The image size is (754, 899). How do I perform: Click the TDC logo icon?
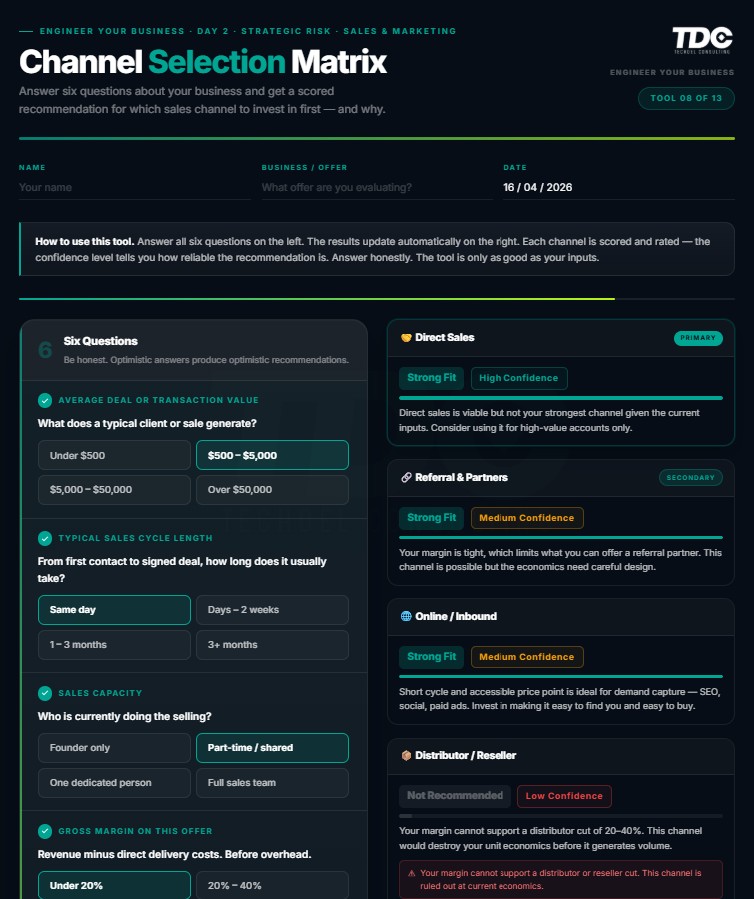coord(702,41)
